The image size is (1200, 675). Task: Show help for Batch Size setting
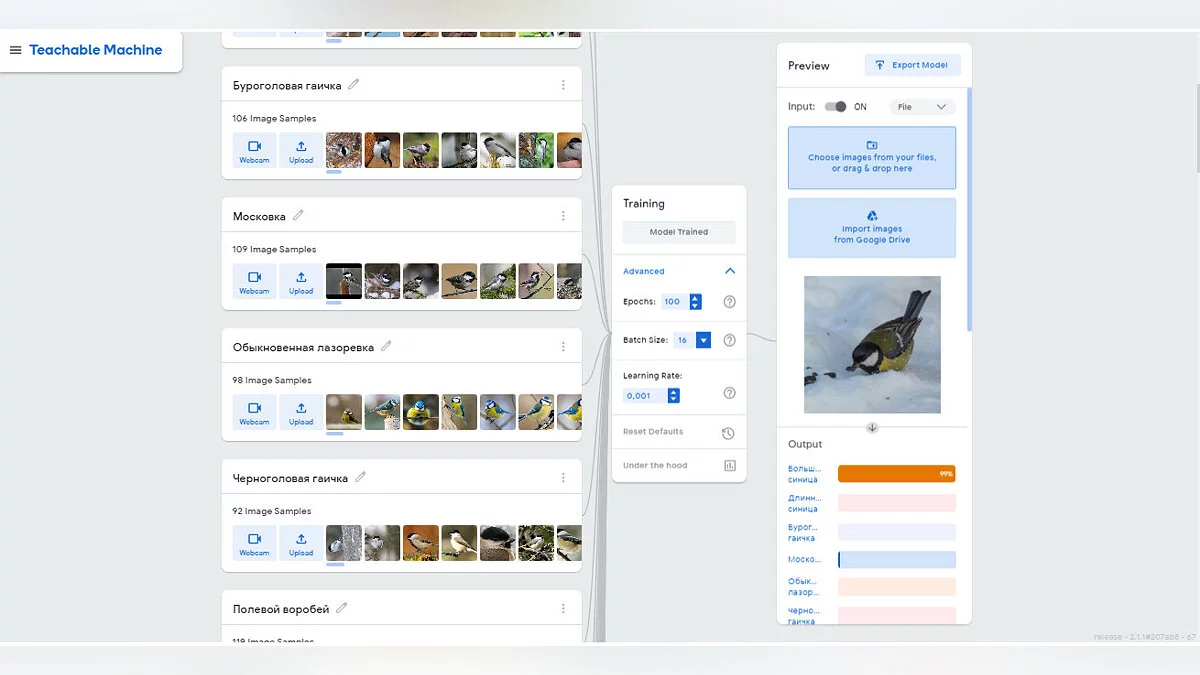(729, 340)
